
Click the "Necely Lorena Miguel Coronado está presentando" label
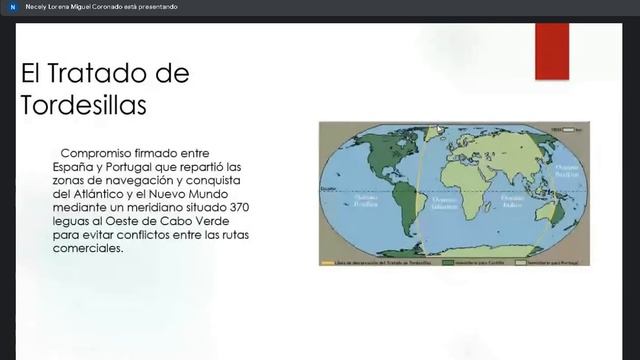[101, 7]
